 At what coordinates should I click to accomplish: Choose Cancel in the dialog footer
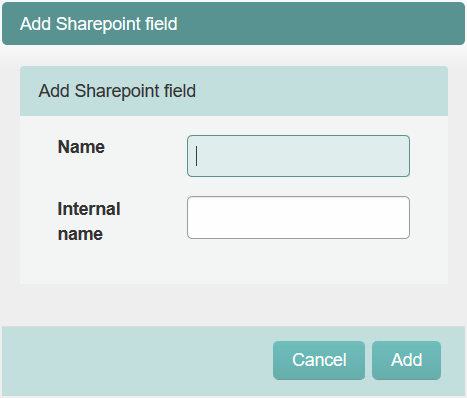click(x=319, y=360)
